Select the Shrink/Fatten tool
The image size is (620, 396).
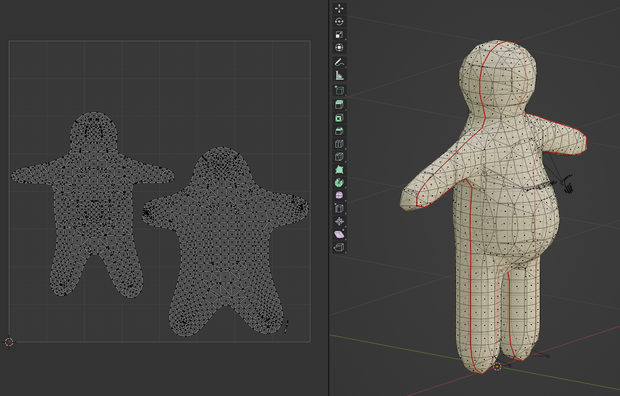[x=339, y=222]
